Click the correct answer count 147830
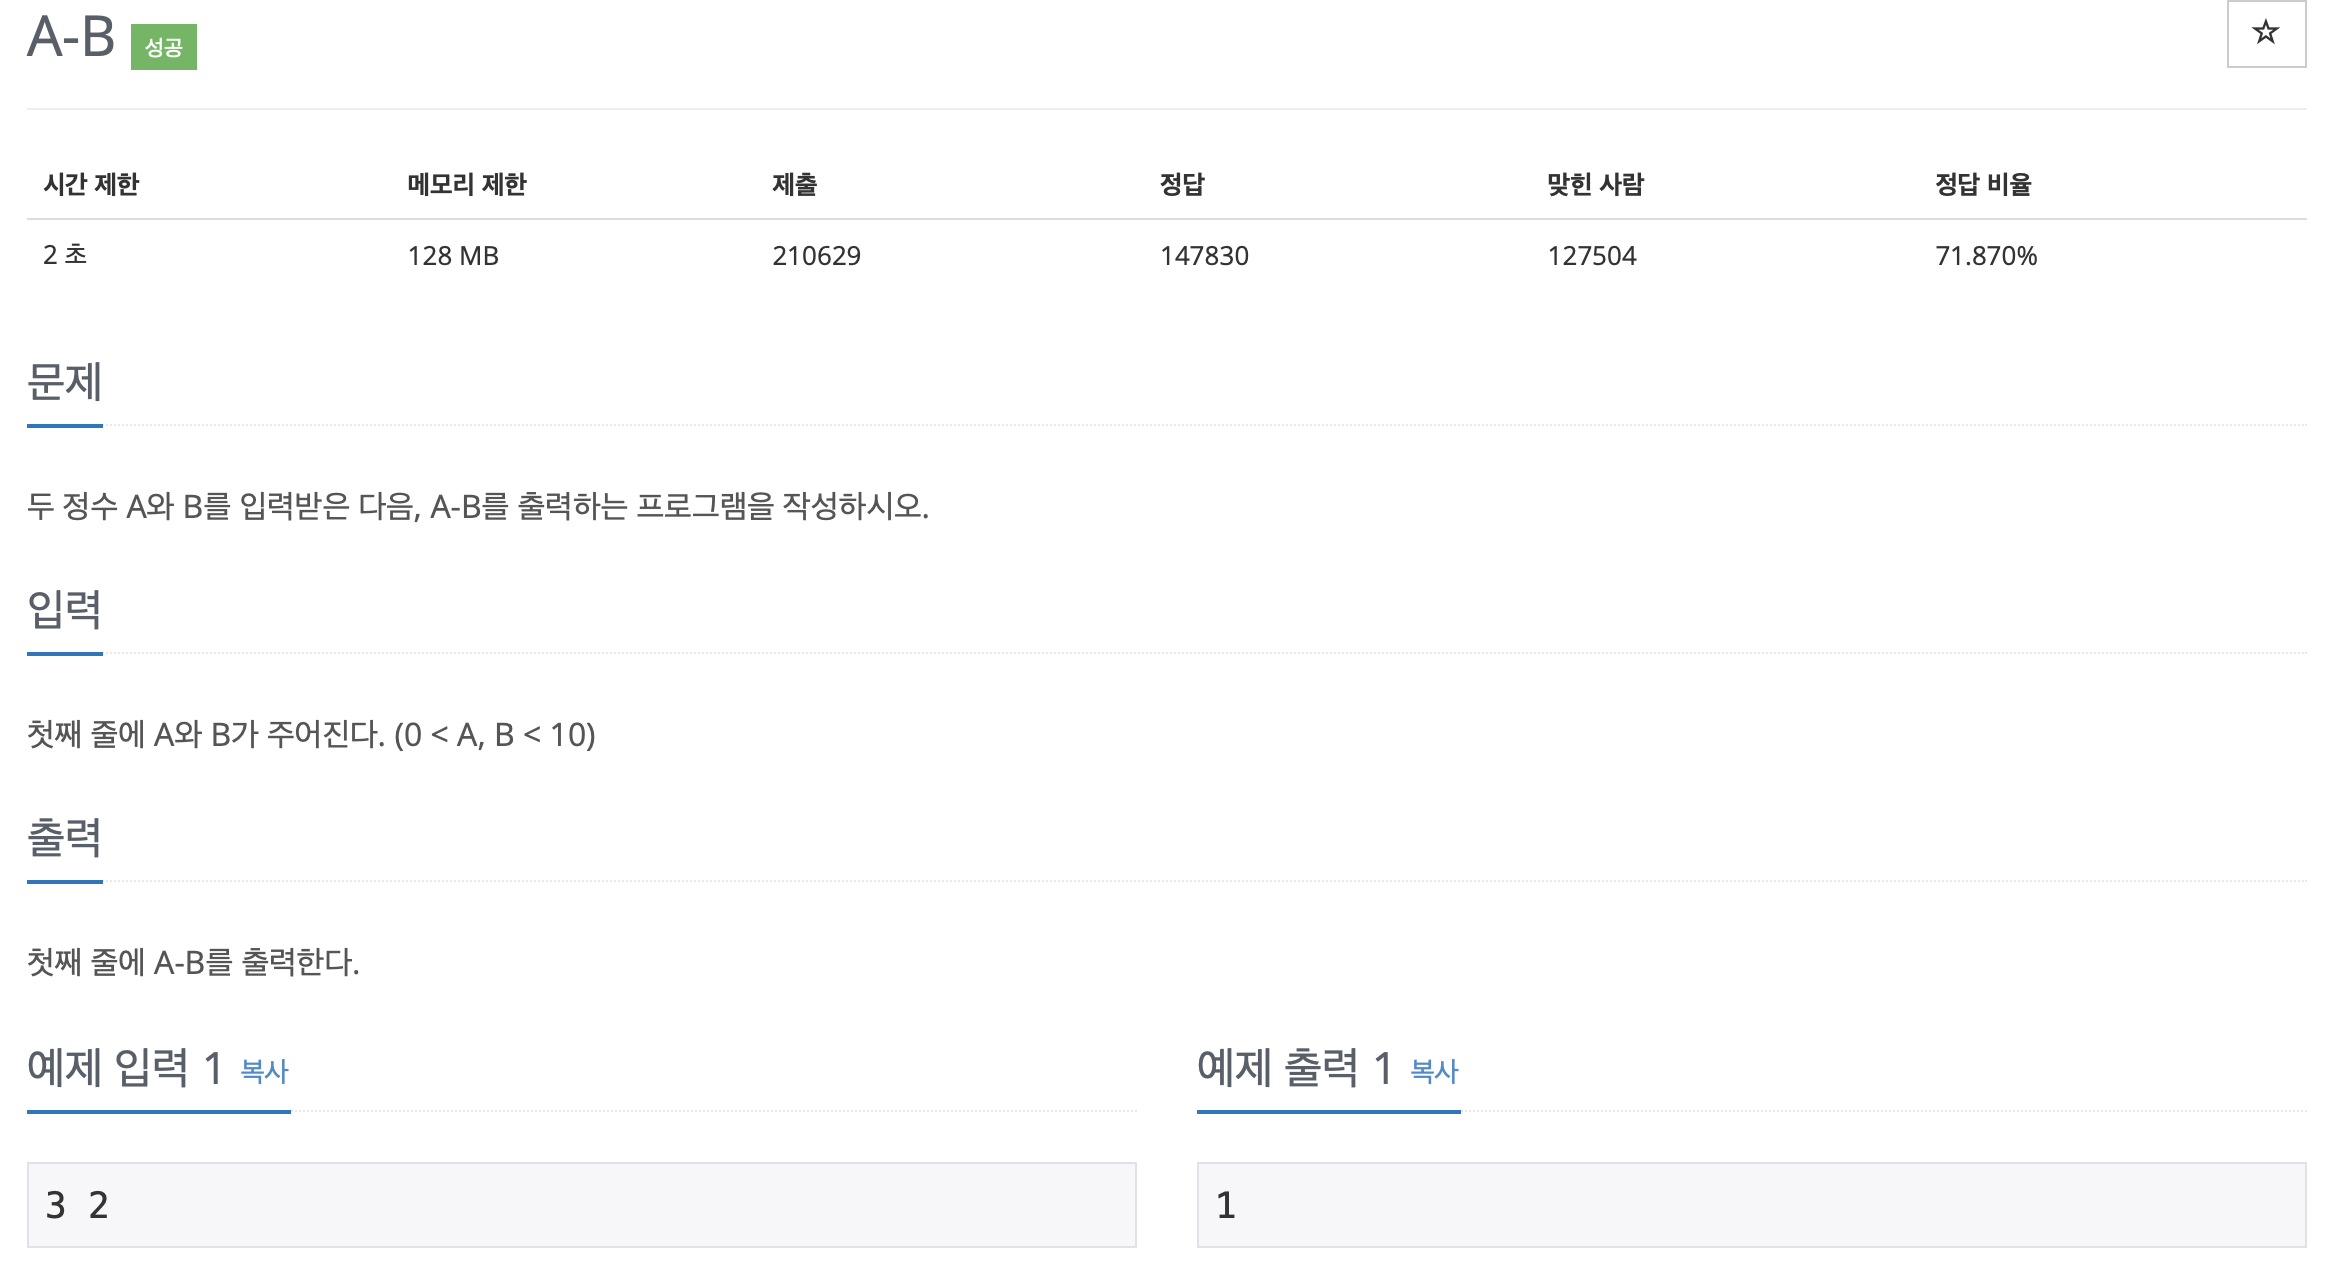 point(1204,256)
